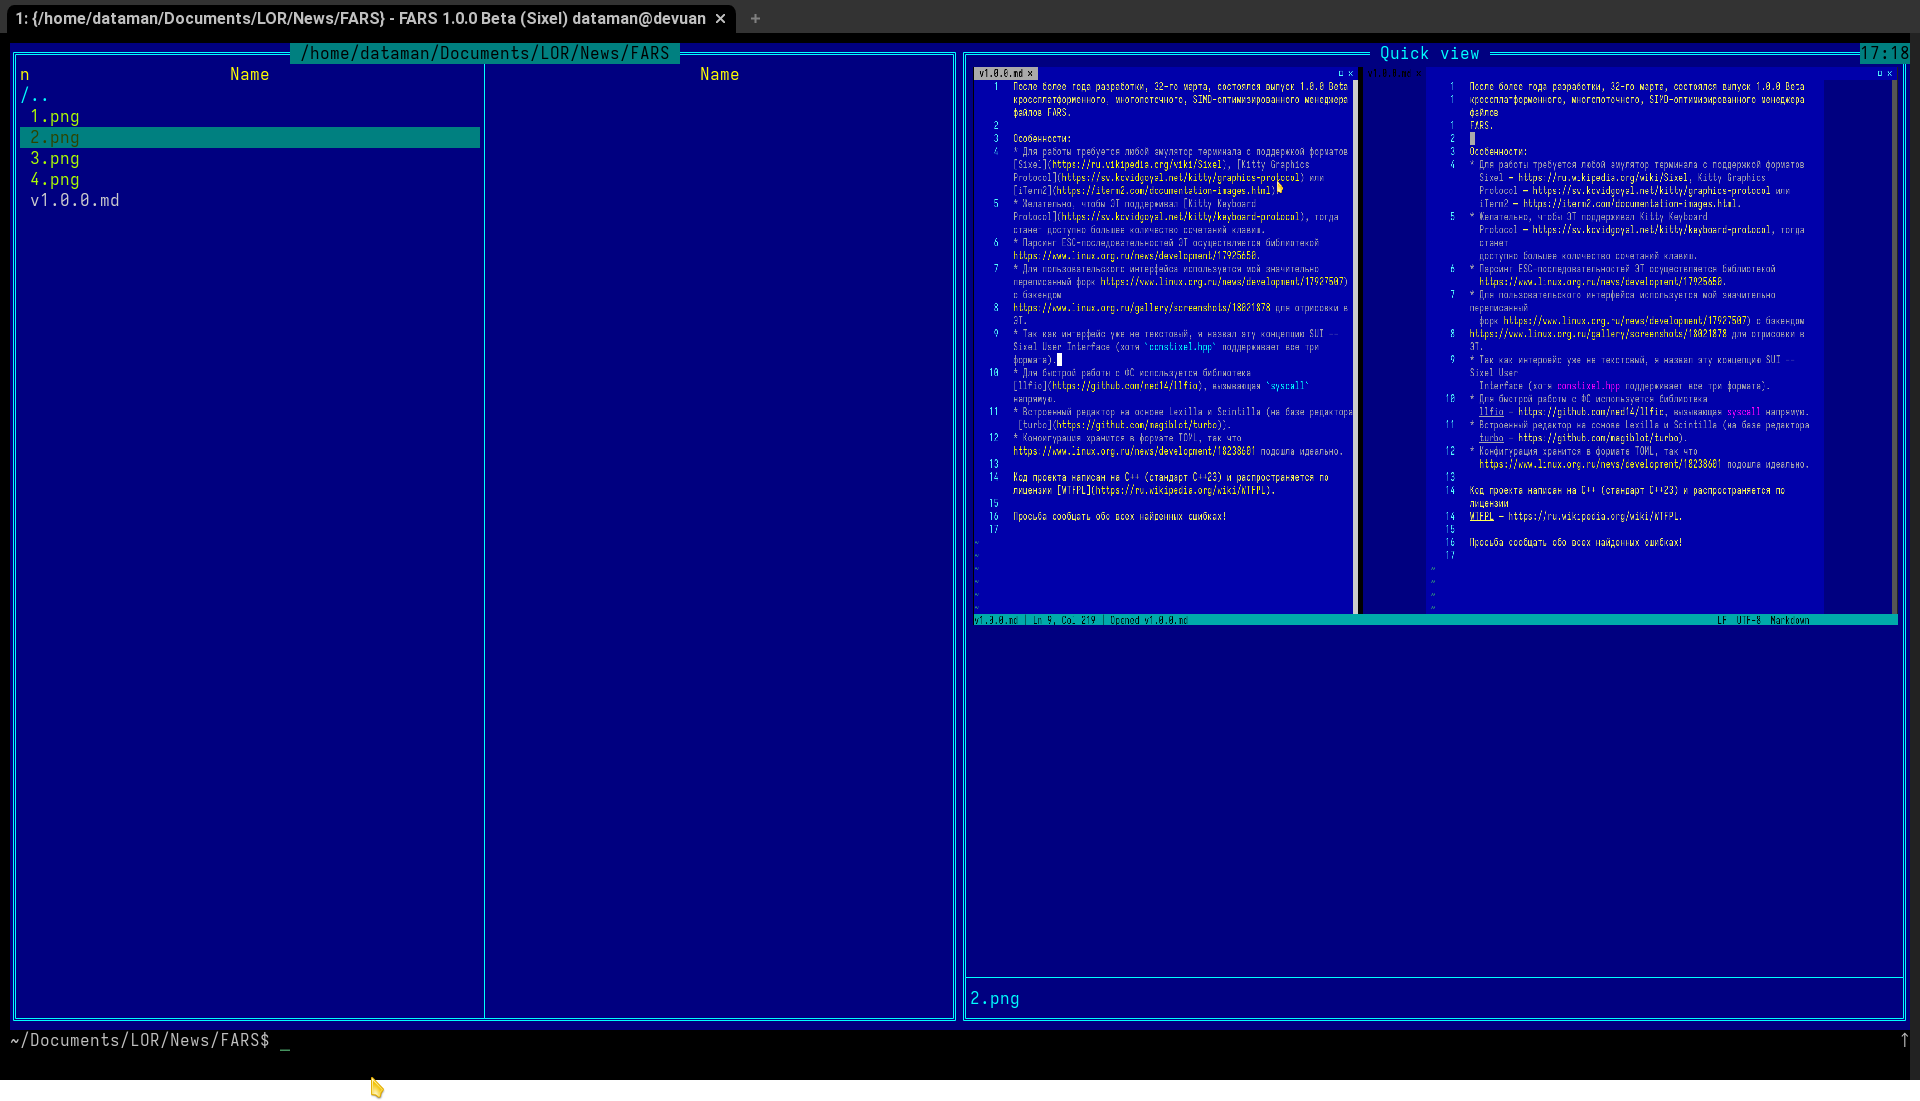
Task: Click the second column Name header
Action: tap(719, 75)
